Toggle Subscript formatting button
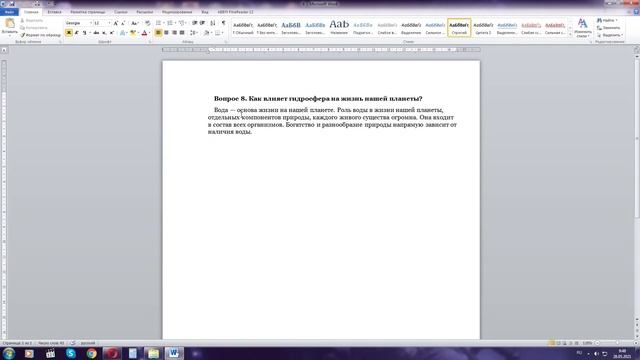Screen dimensions: 640x360 tap(104, 33)
